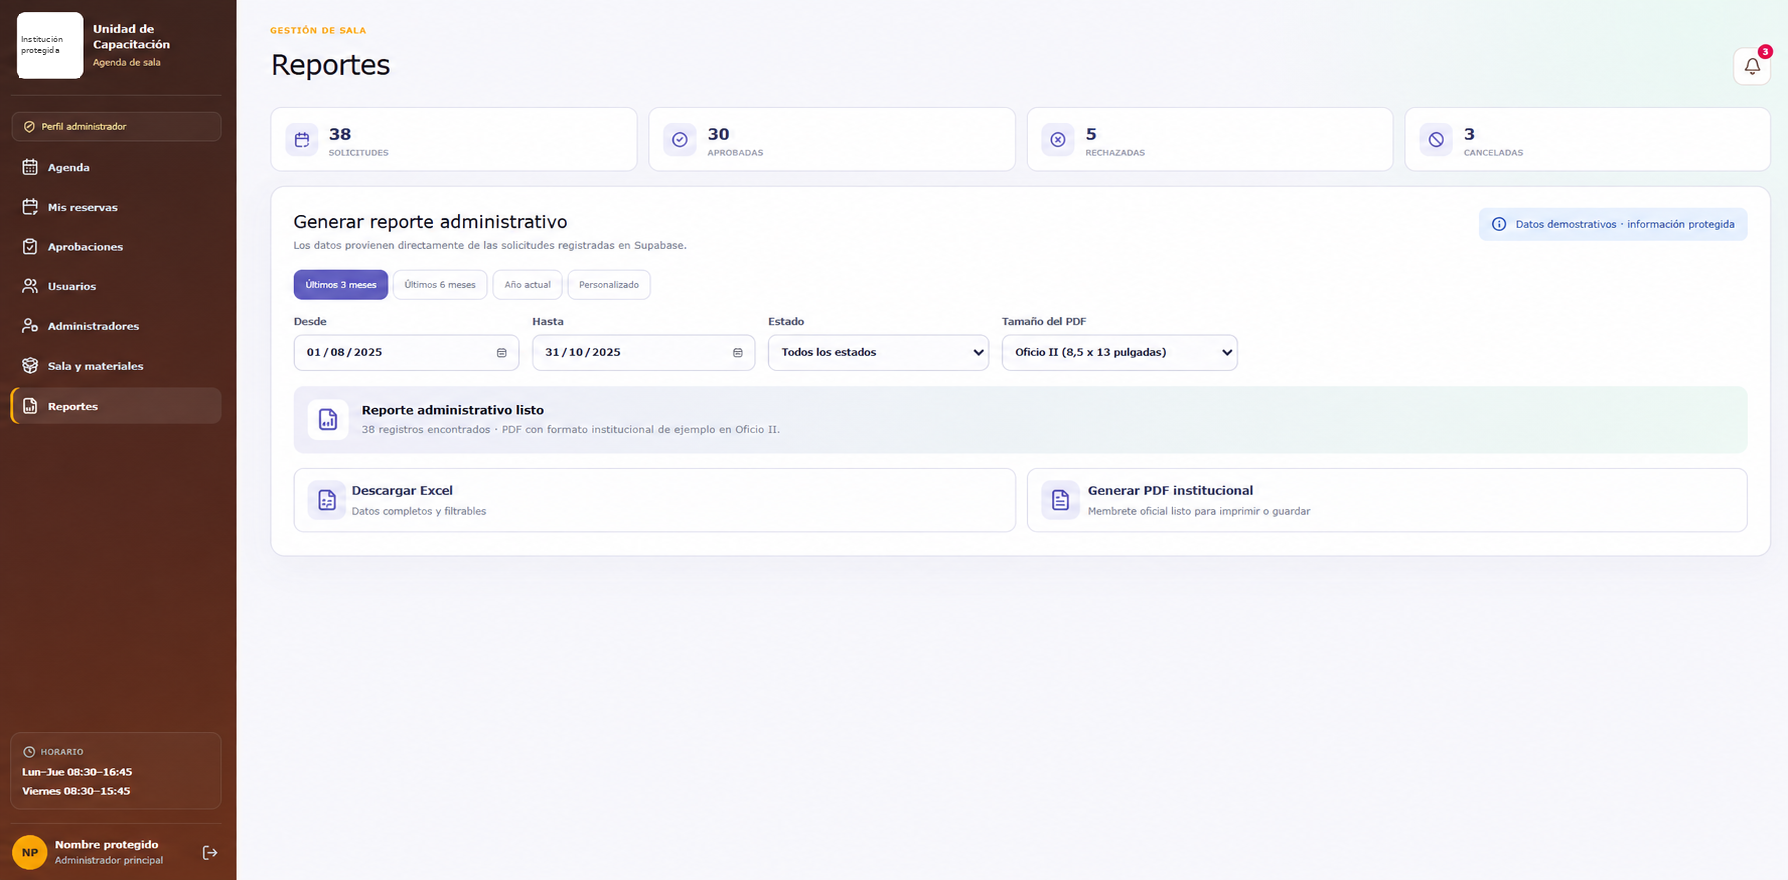Open the Estado dropdown Todos los estados
This screenshot has width=1788, height=880.
pos(878,353)
